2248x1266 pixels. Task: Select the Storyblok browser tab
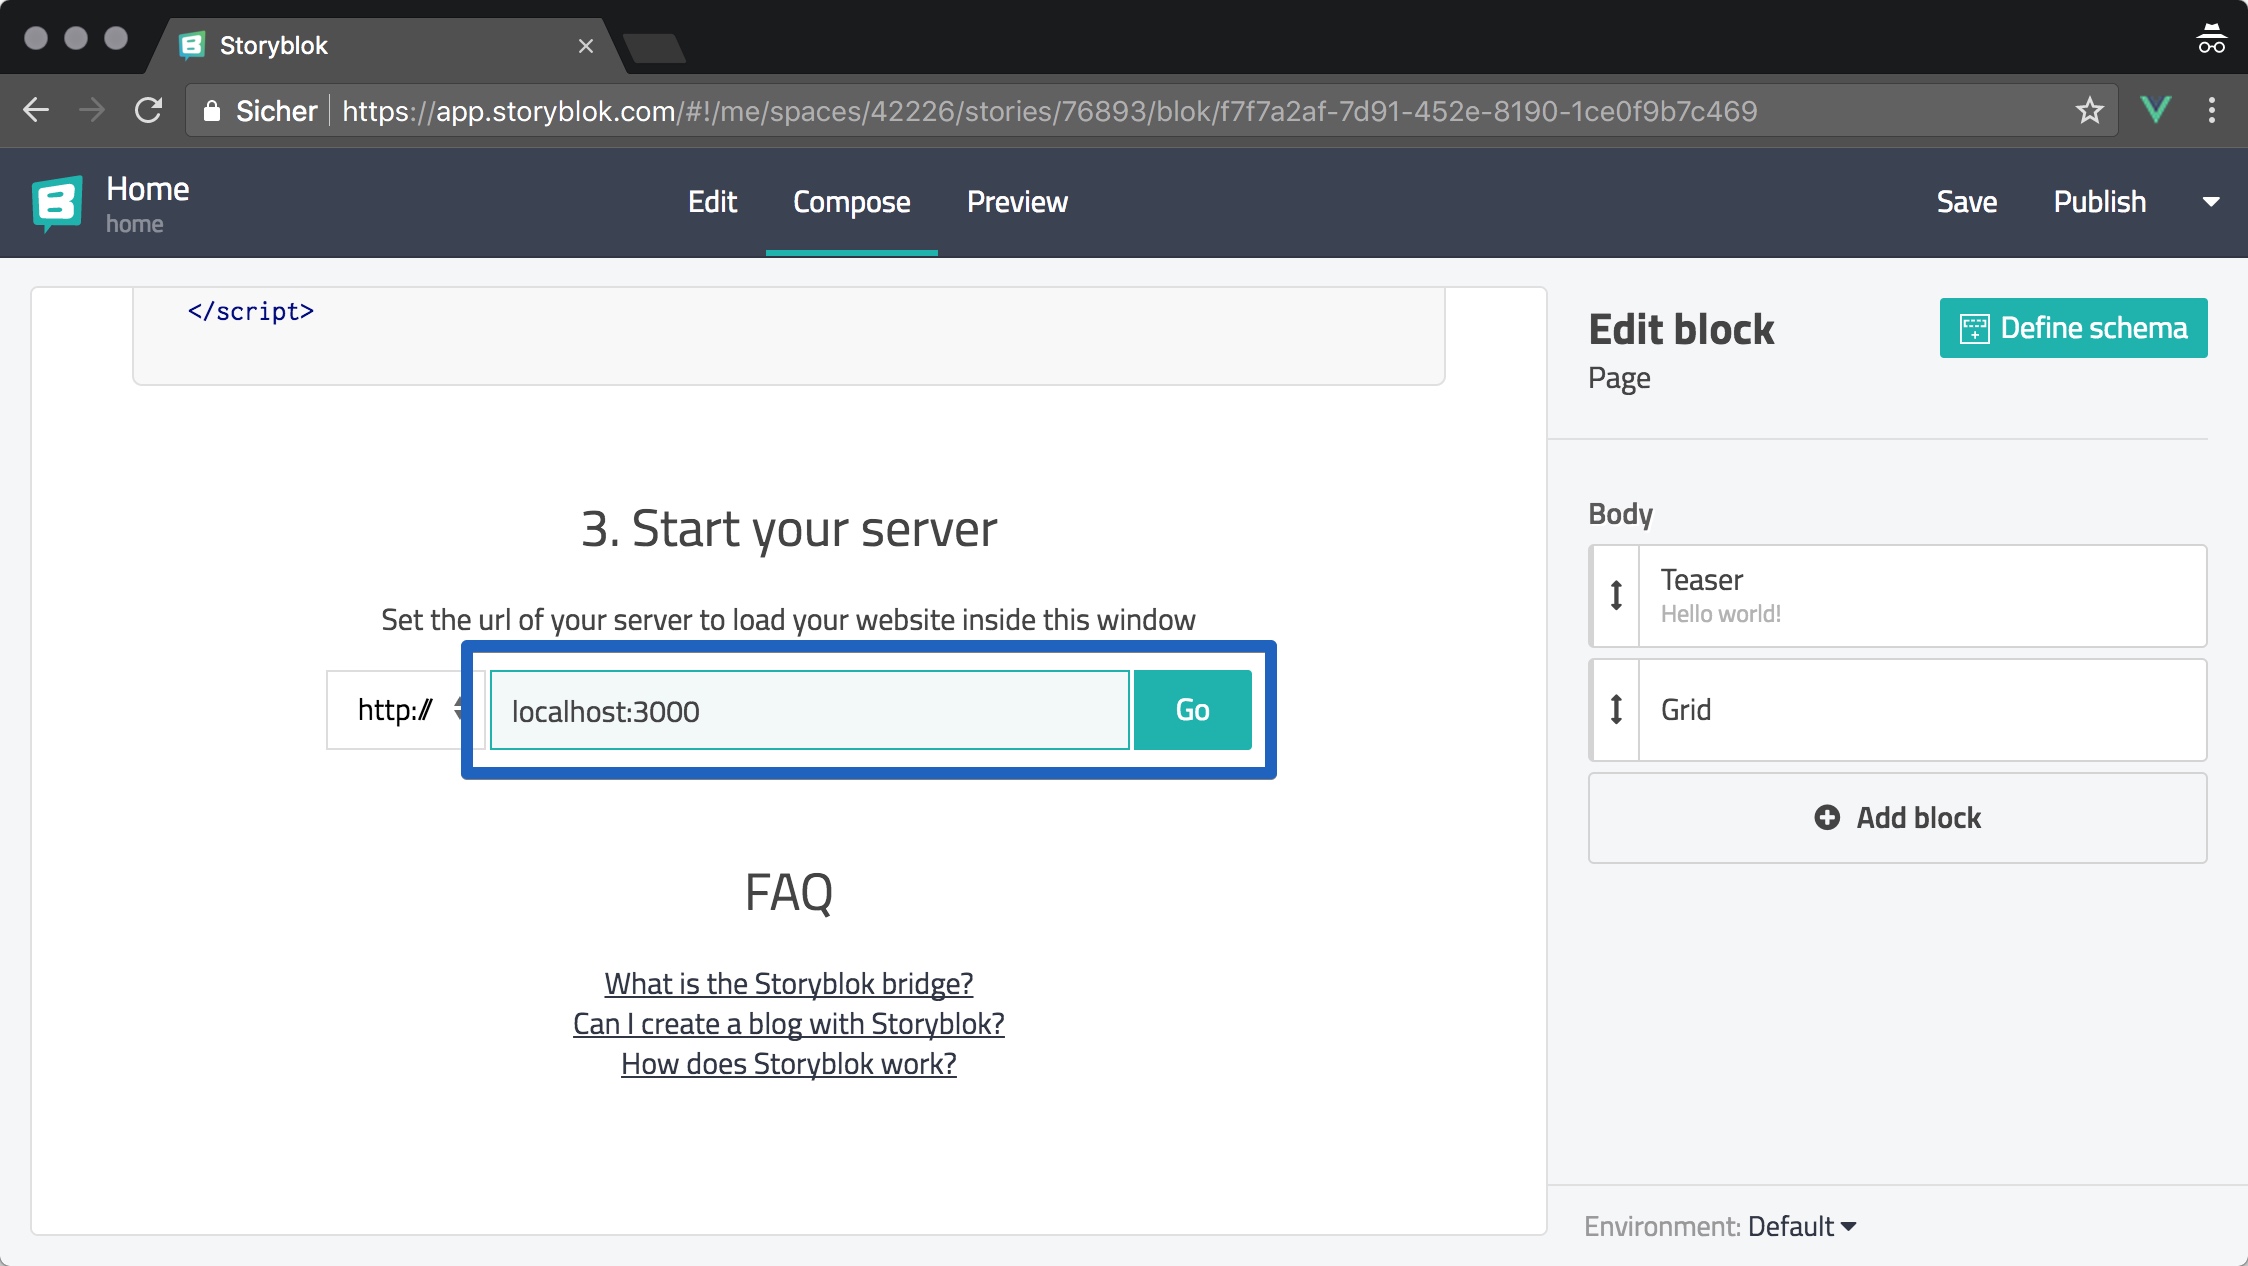[385, 46]
